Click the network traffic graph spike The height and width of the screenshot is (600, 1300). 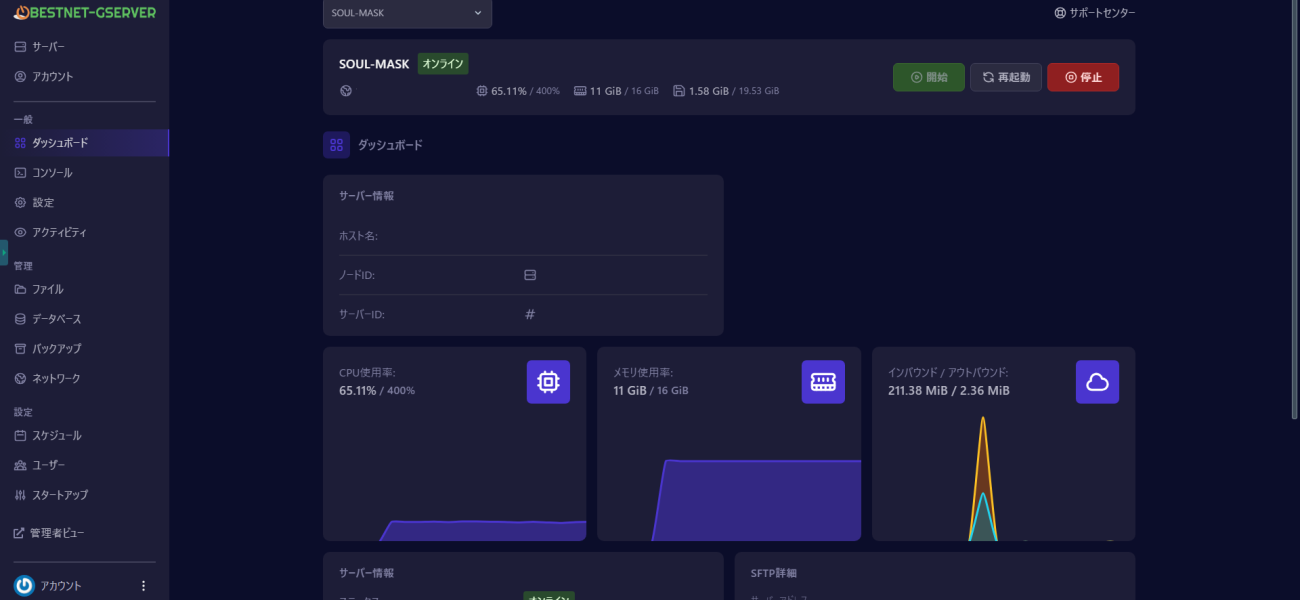(x=984, y=480)
